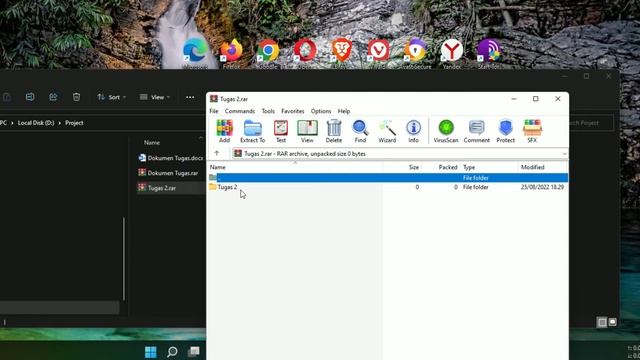Image resolution: width=640 pixels, height=360 pixels.
Task: Click the search field in Explorer window
Action: coord(591,123)
